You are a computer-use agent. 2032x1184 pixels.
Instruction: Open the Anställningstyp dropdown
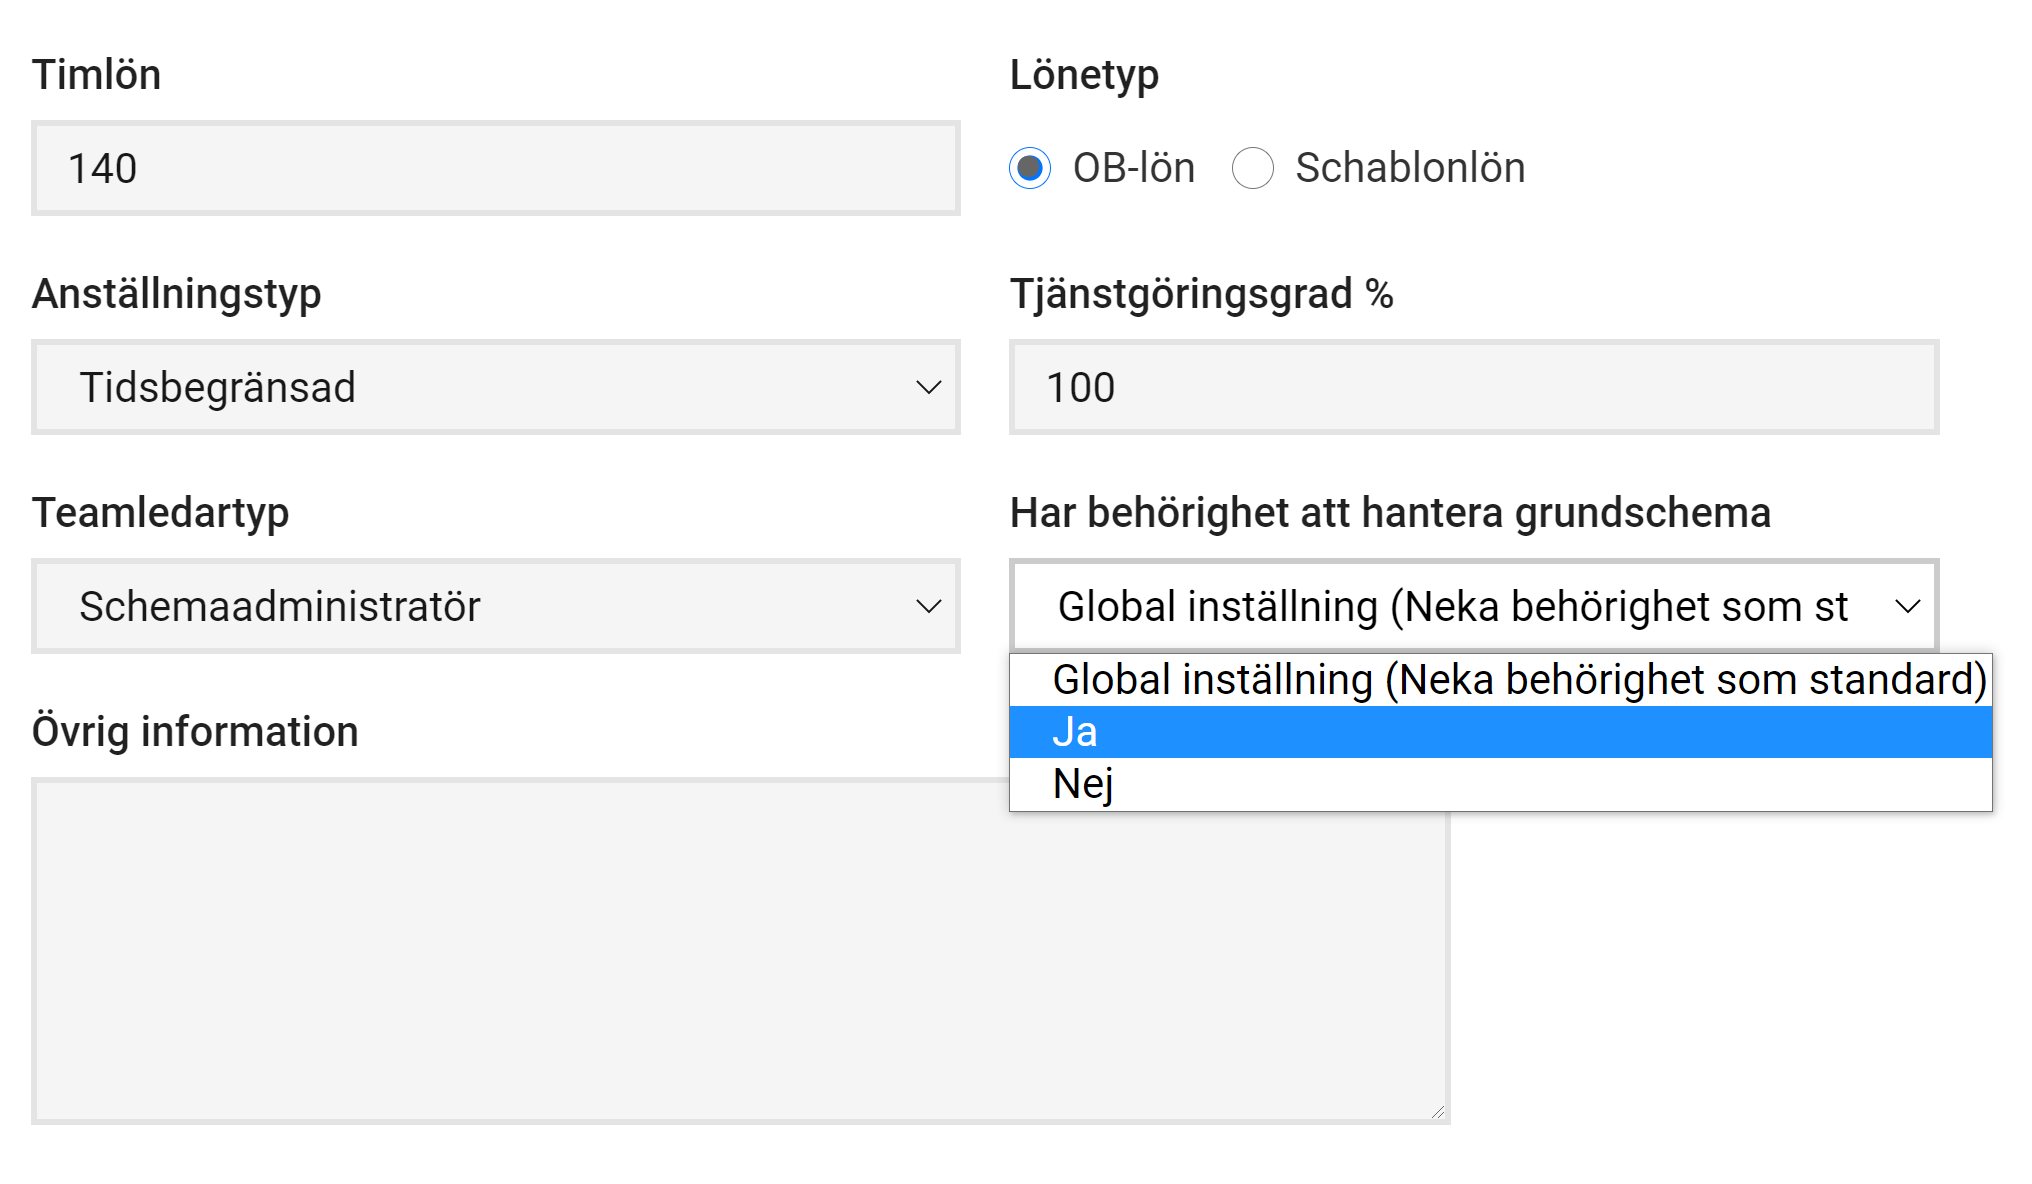pyautogui.click(x=495, y=387)
